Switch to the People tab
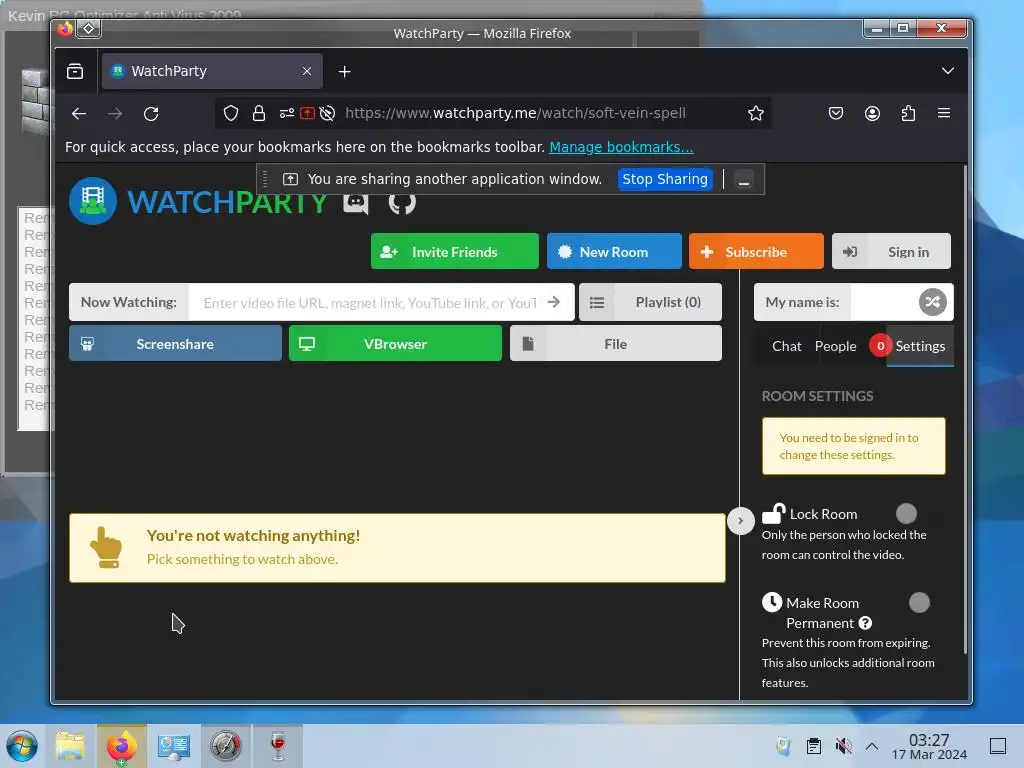This screenshot has width=1024, height=768. (x=835, y=346)
